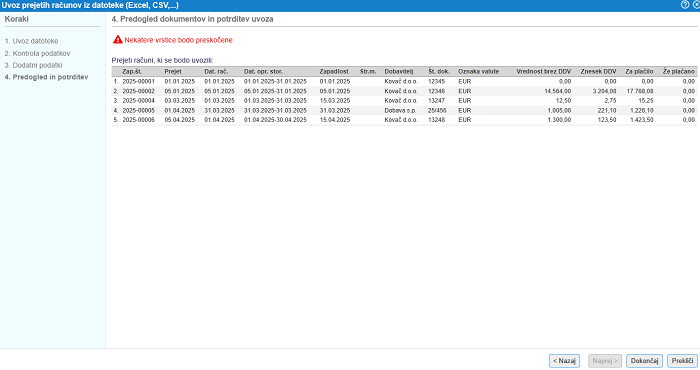Click document number 13248

point(436,120)
